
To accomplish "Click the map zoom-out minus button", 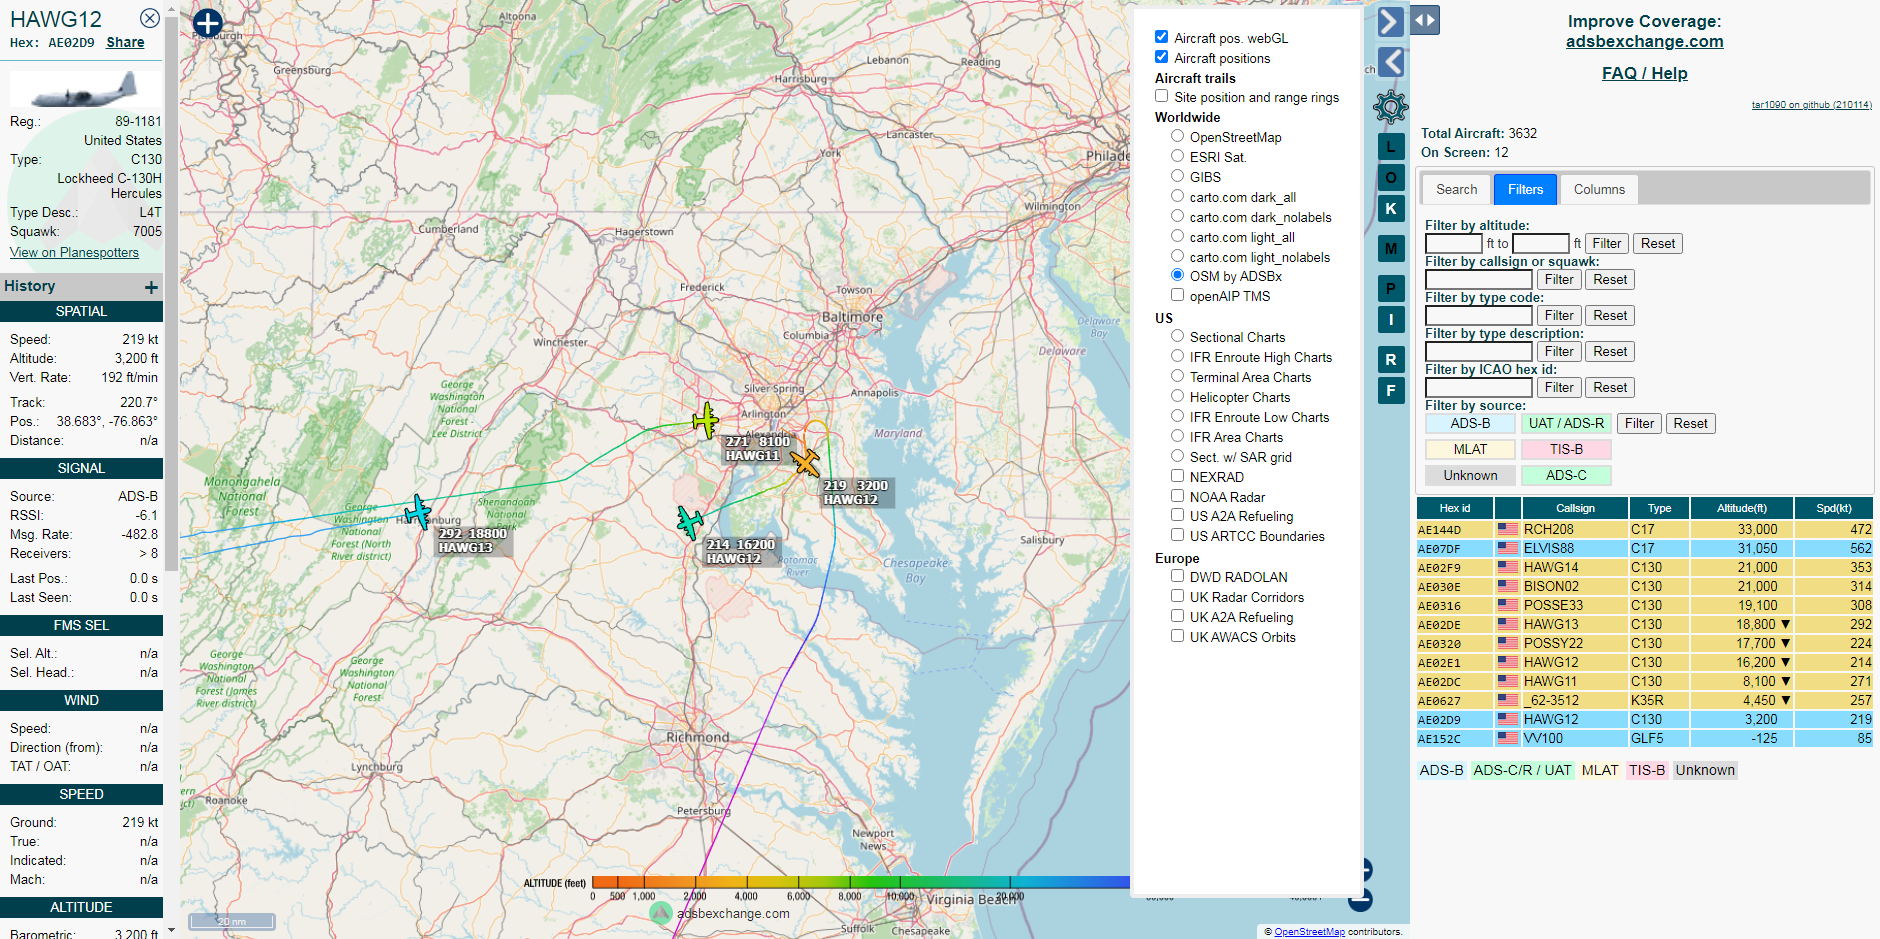I will (1361, 900).
